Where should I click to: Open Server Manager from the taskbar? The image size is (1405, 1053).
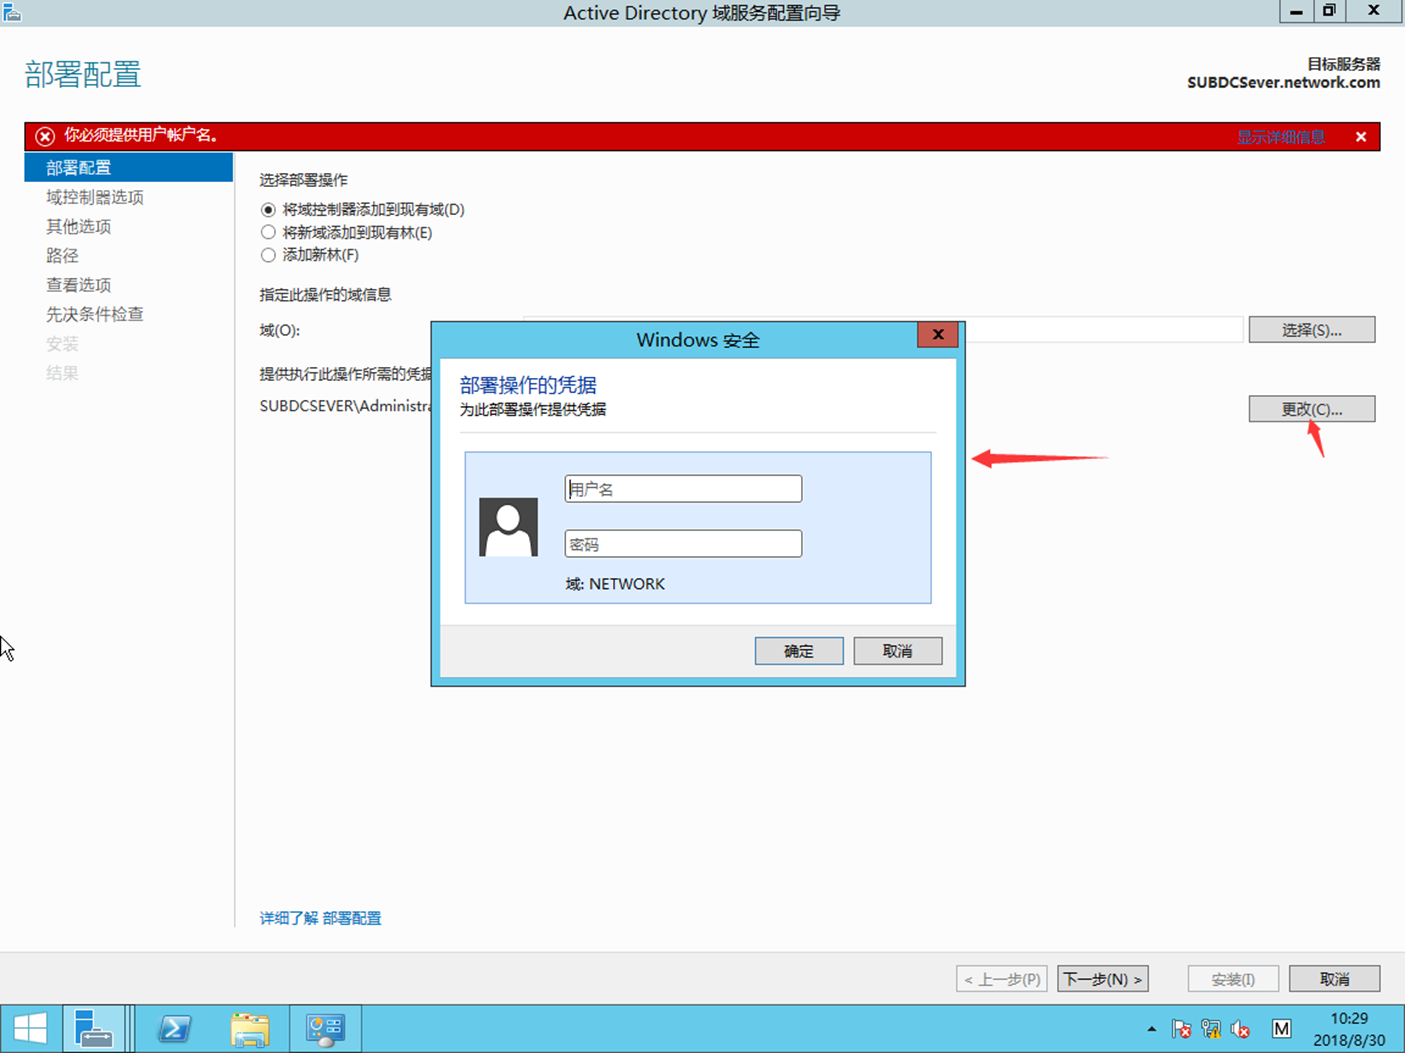click(94, 1029)
